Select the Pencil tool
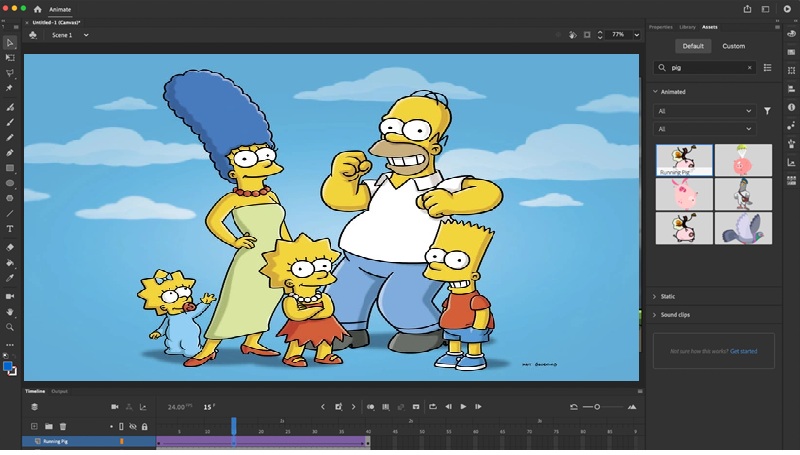The image size is (800, 455). [10, 138]
